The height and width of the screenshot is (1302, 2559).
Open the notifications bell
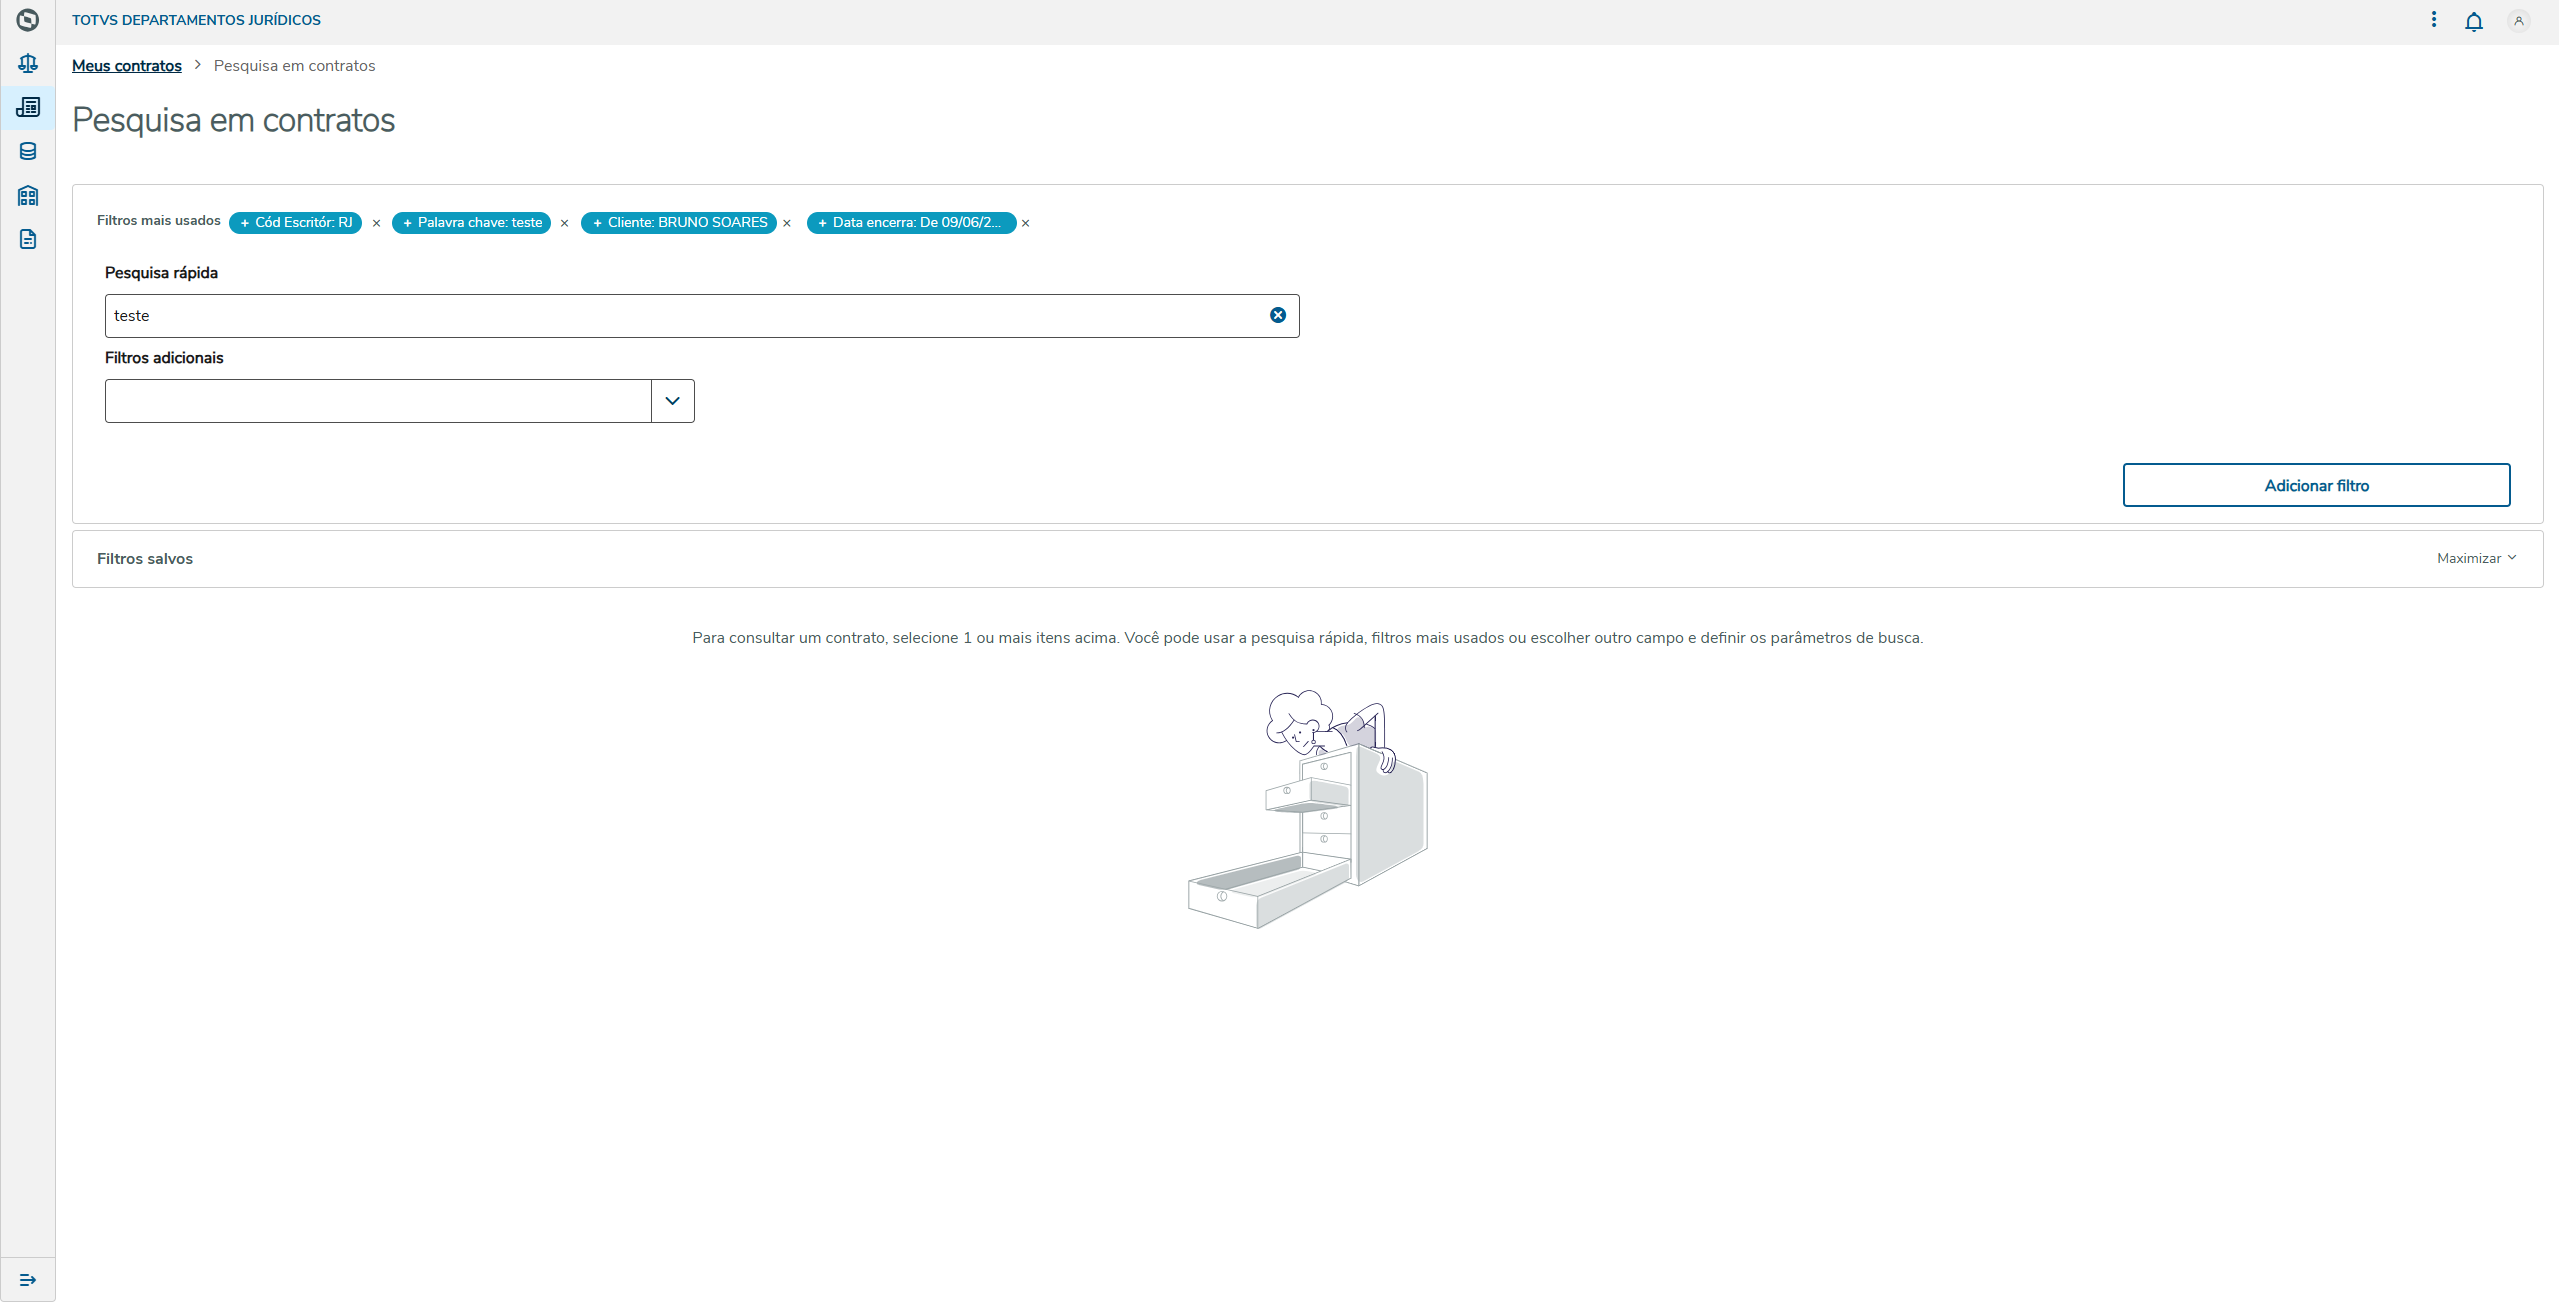tap(2473, 21)
